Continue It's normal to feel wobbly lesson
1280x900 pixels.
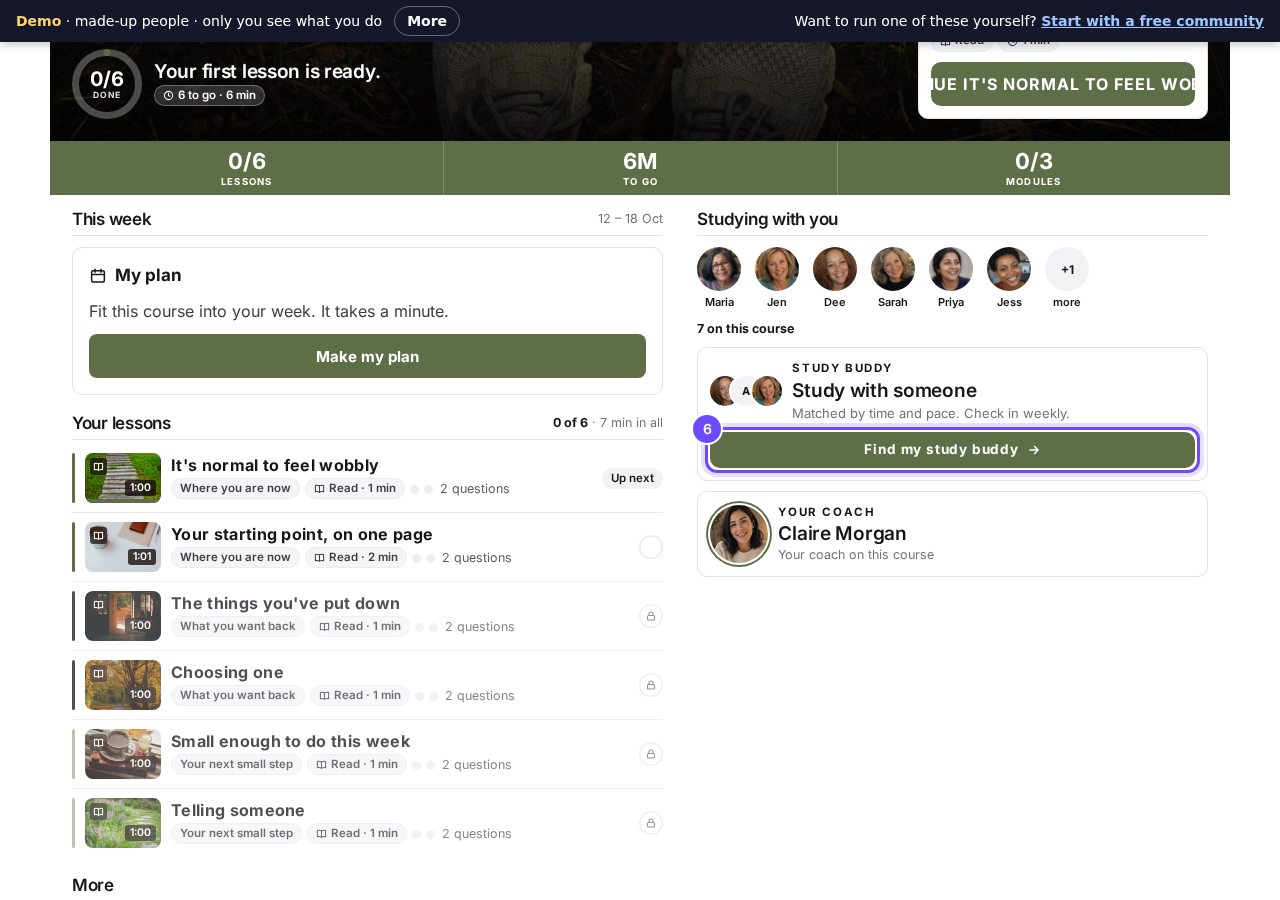(1063, 84)
